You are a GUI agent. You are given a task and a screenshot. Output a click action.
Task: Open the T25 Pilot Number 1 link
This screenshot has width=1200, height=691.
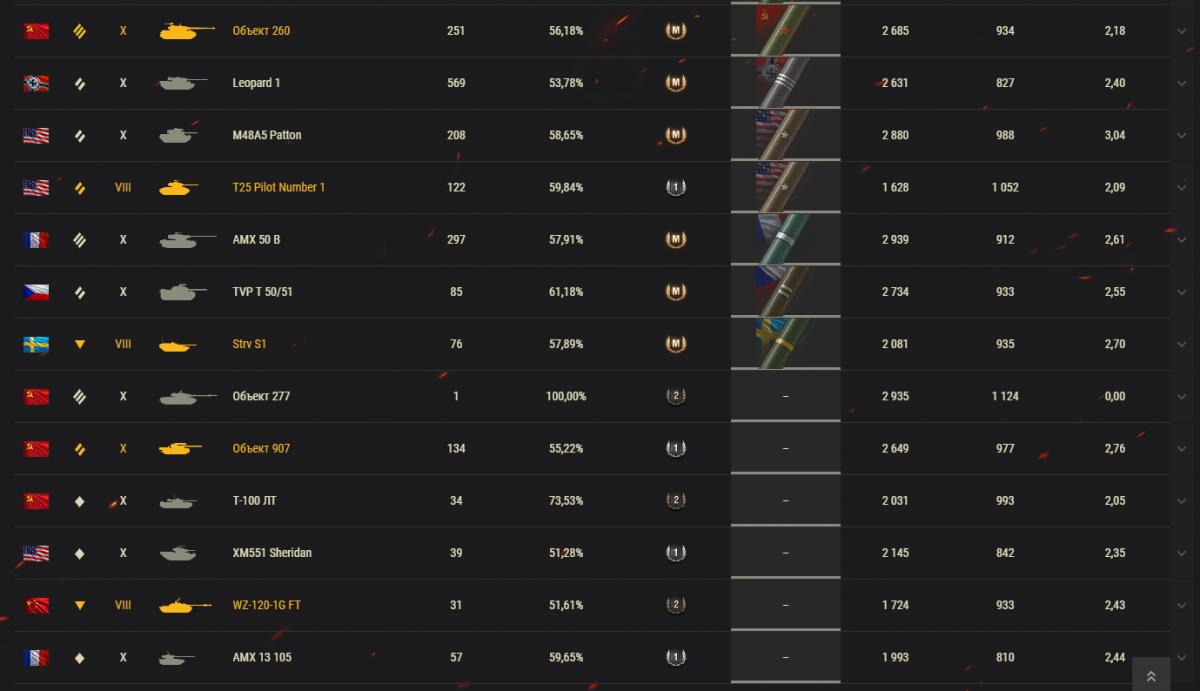click(278, 187)
